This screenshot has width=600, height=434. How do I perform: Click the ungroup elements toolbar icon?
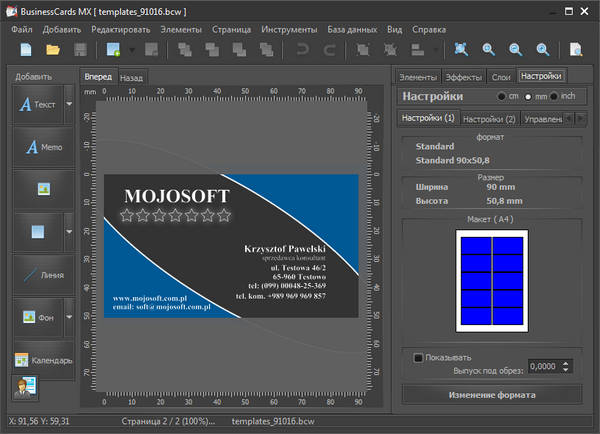(x=390, y=50)
